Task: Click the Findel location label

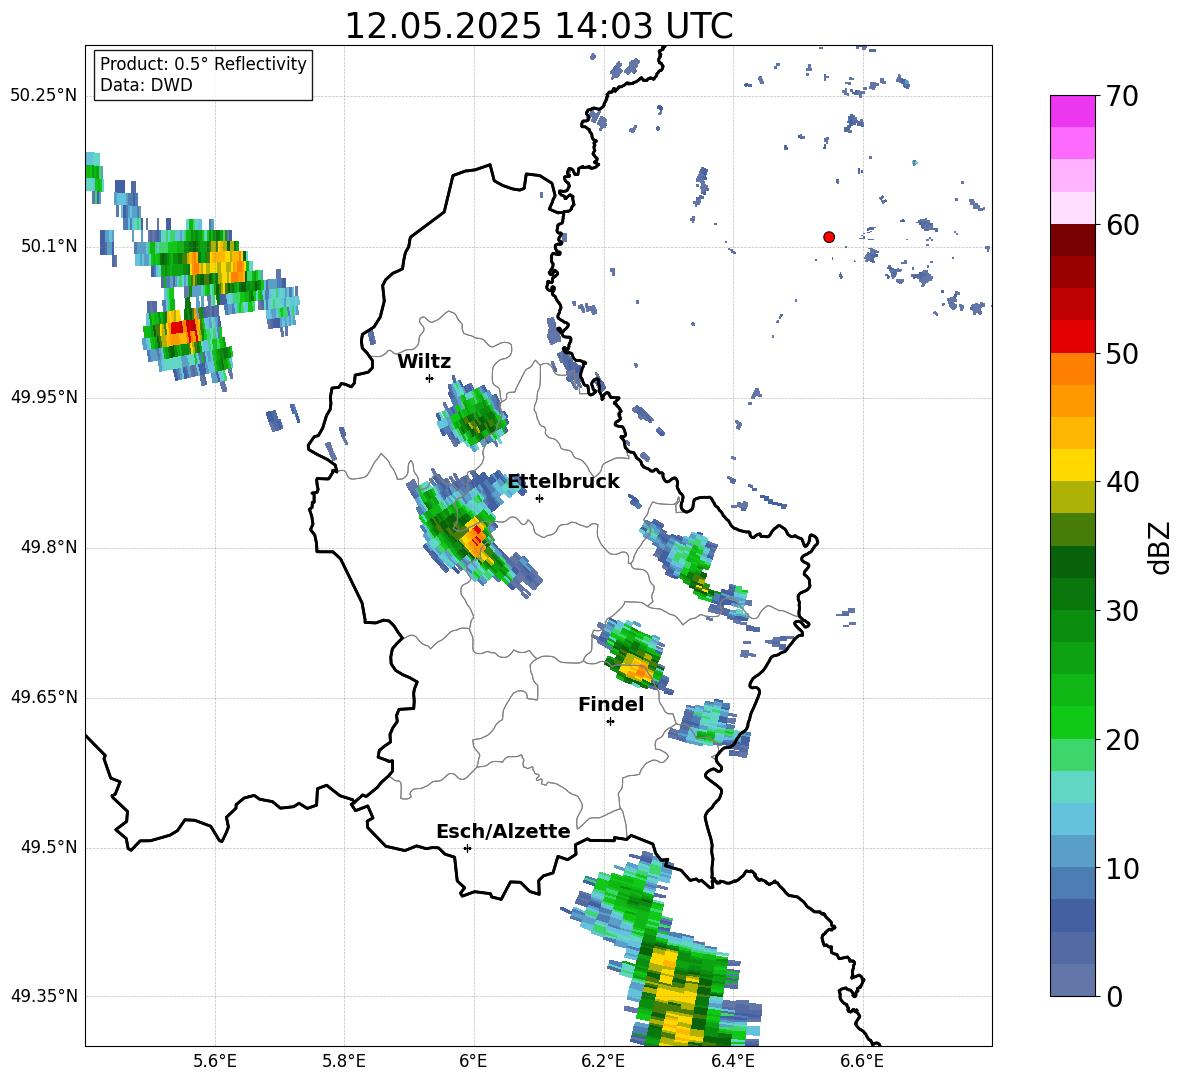Action: 611,704
